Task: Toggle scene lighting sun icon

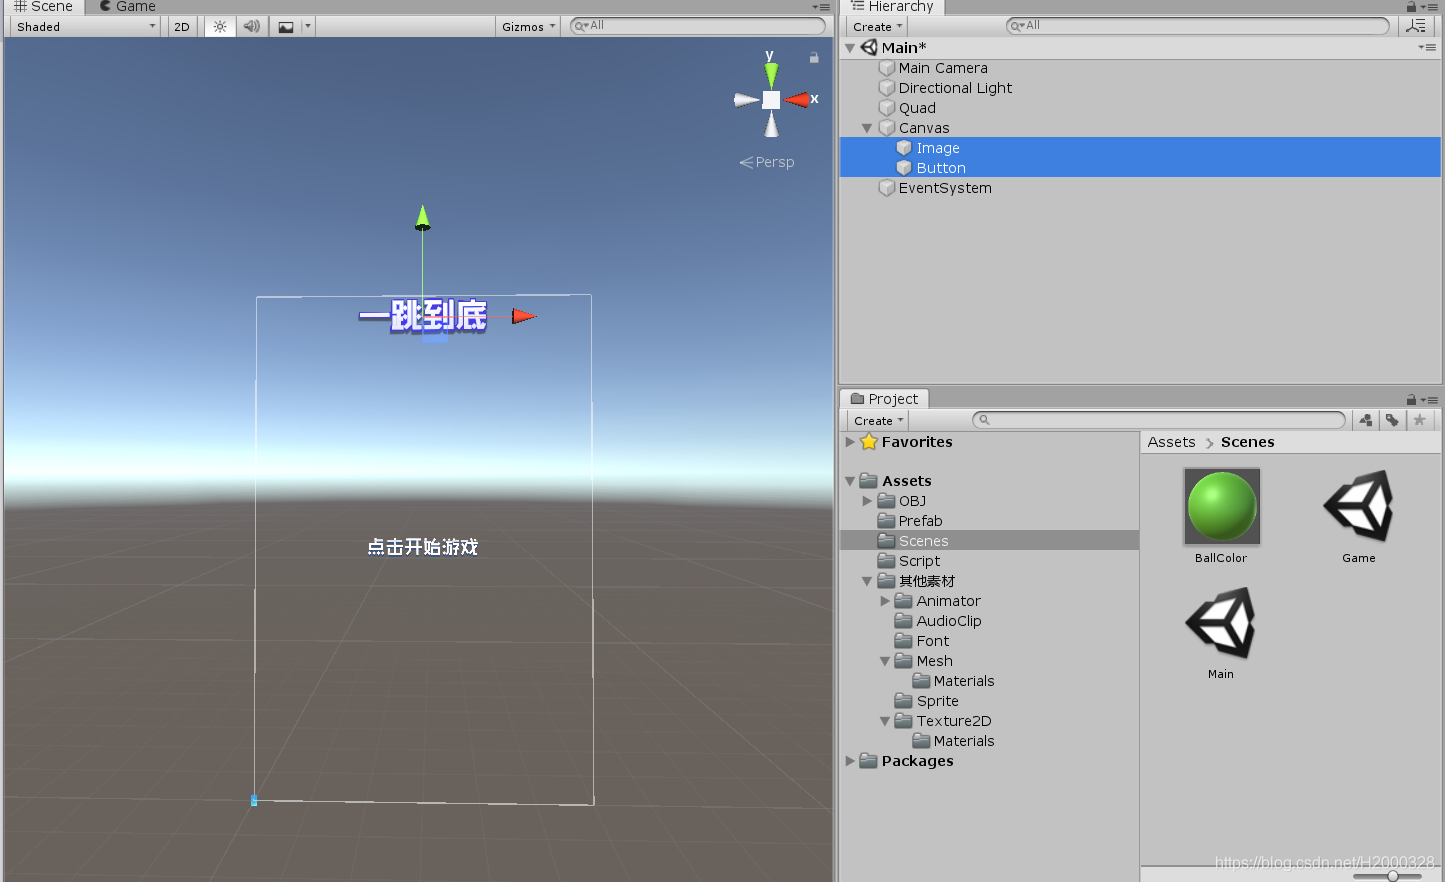Action: pyautogui.click(x=220, y=27)
